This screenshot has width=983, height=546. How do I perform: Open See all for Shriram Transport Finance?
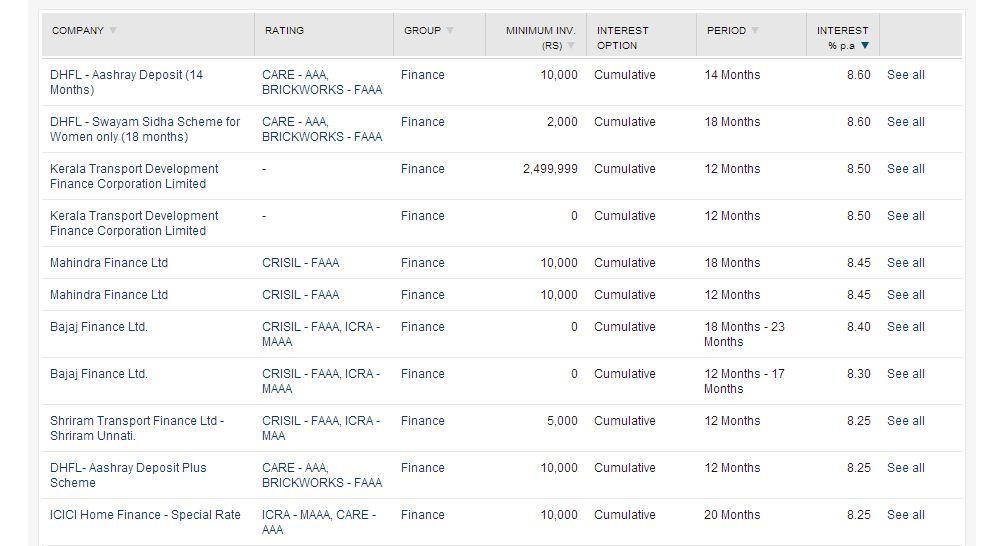905,421
